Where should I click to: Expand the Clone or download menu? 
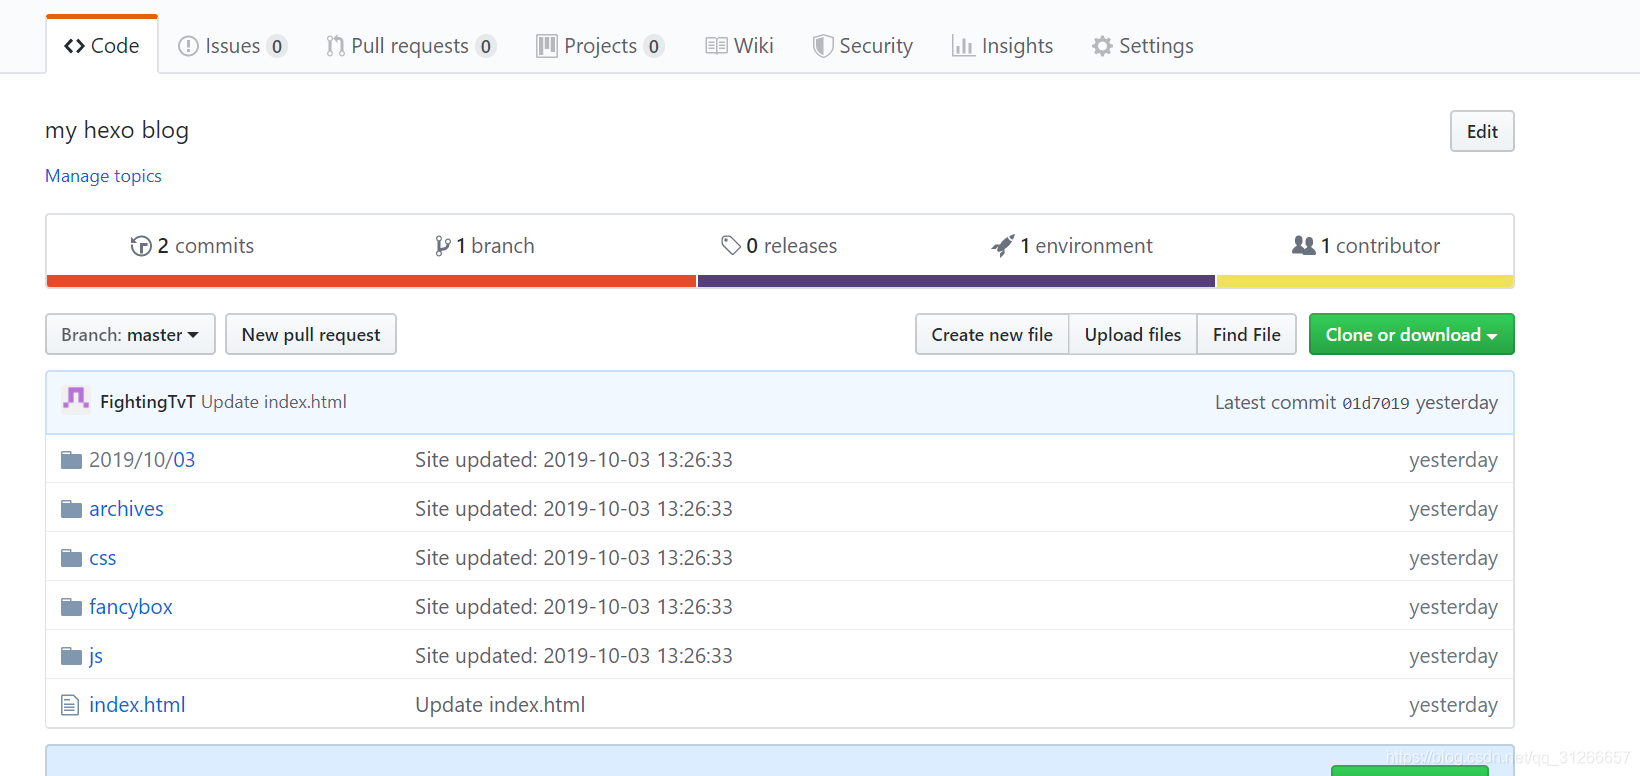point(1412,334)
